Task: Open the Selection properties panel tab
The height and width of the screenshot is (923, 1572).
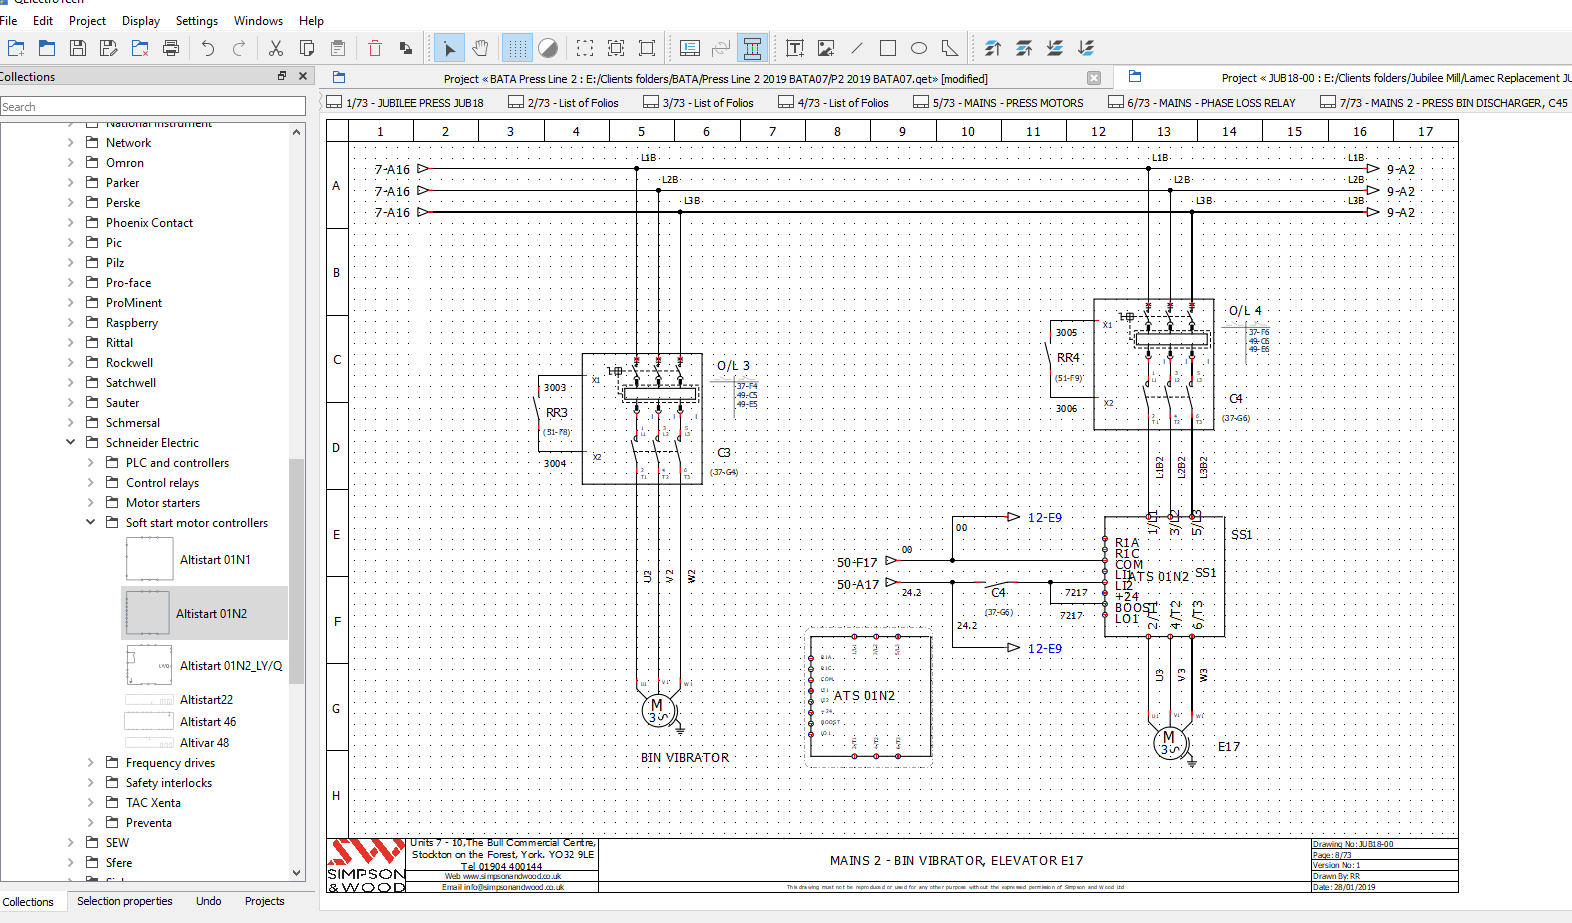Action: click(x=125, y=901)
